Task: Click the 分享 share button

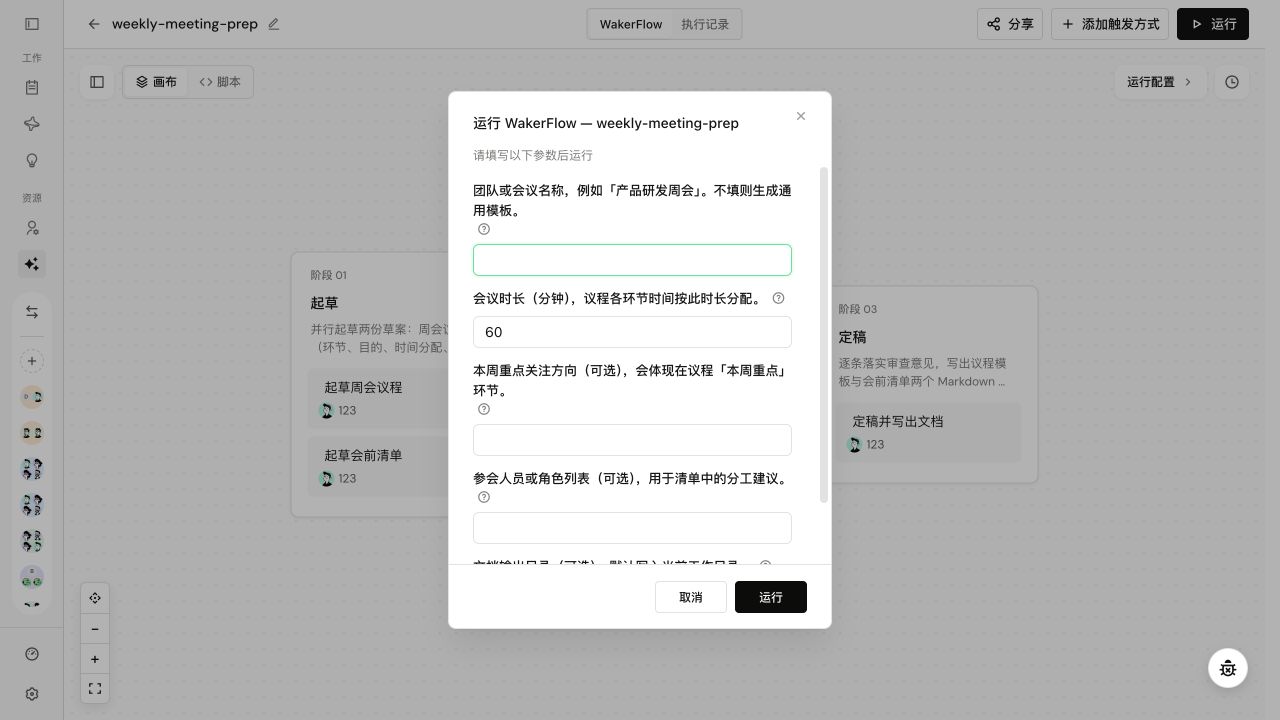Action: click(x=1010, y=24)
